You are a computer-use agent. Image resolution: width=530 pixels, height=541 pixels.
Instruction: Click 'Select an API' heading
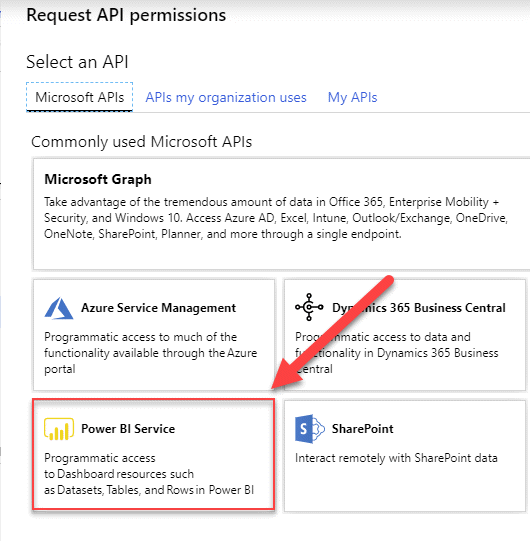coord(77,62)
